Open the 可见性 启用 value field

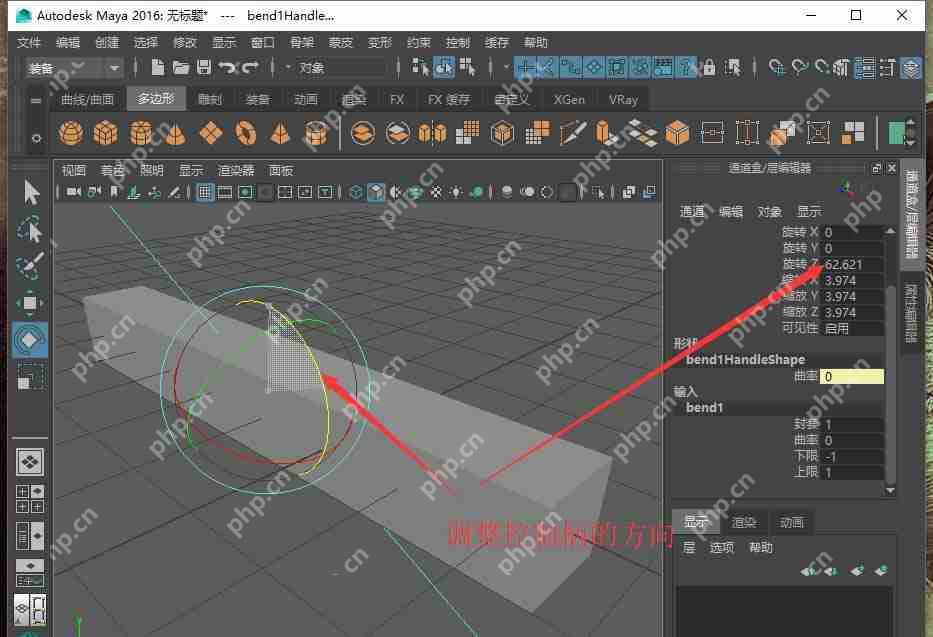pos(852,328)
